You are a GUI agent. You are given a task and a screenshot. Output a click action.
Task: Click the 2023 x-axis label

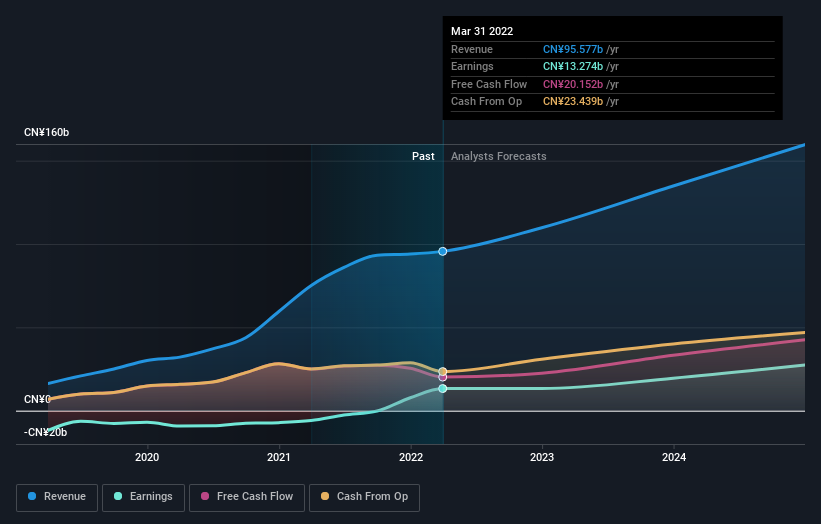pyautogui.click(x=542, y=457)
